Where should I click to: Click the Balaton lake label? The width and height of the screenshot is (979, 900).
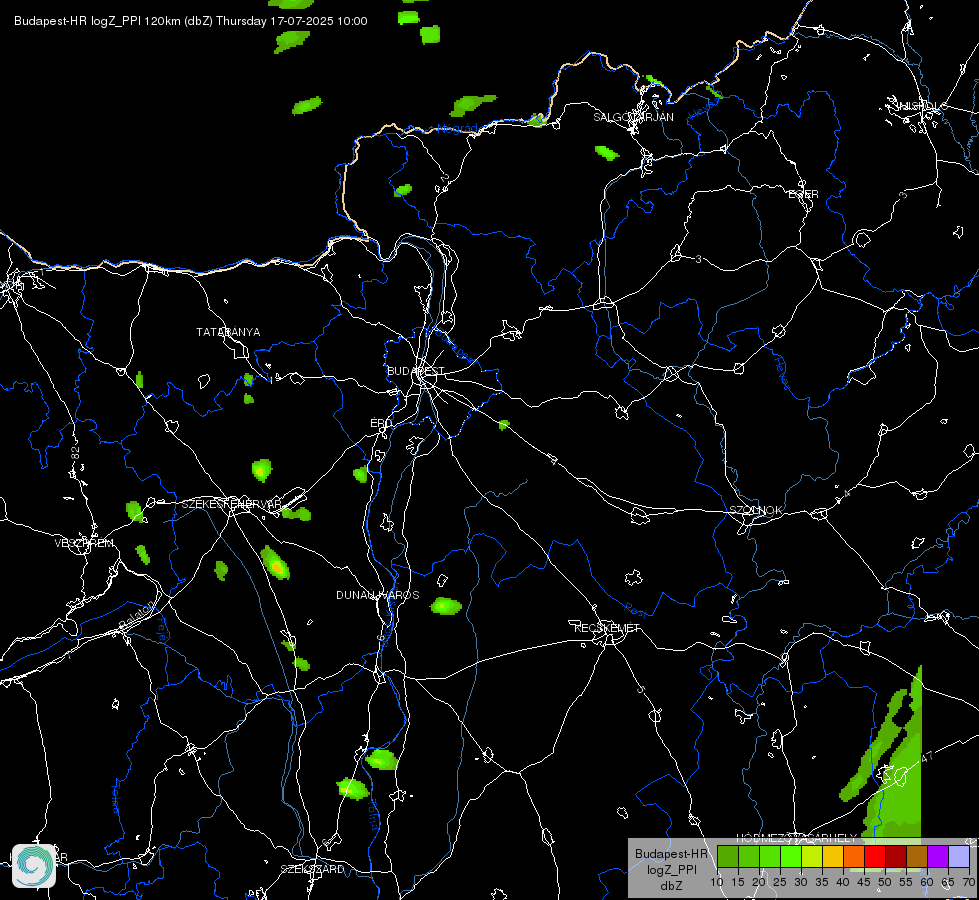coord(137,614)
